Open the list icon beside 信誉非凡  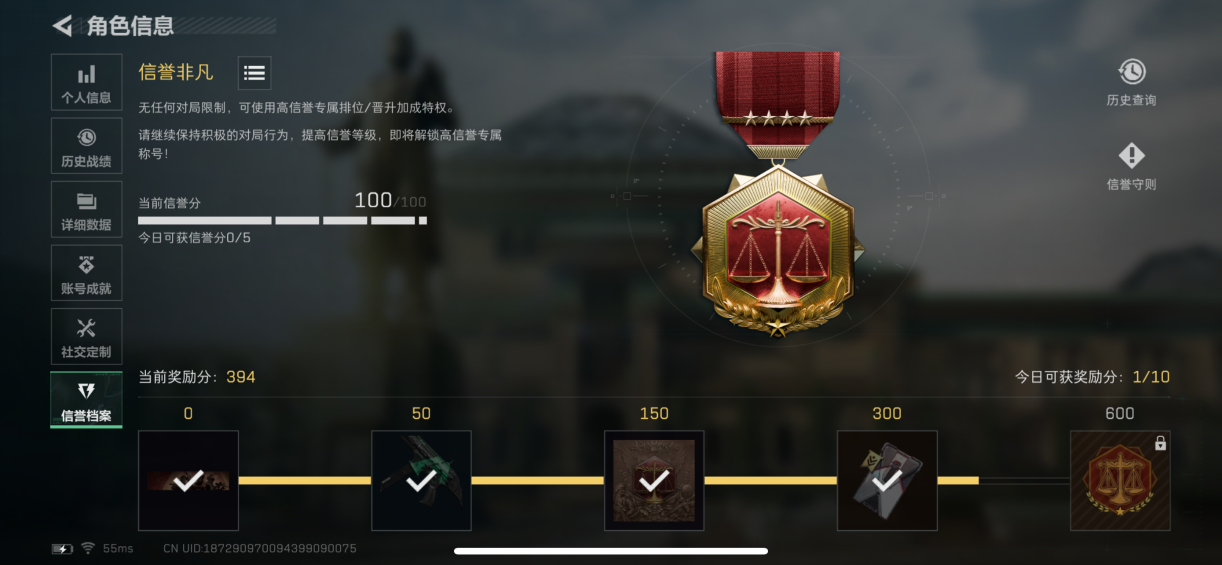coord(254,72)
